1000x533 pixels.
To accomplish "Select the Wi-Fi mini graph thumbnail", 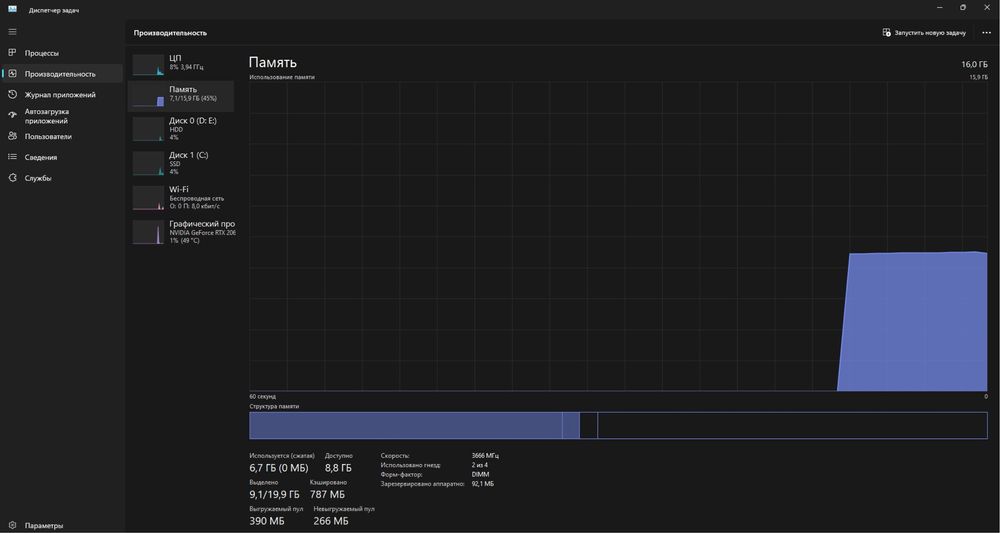I will pos(148,198).
